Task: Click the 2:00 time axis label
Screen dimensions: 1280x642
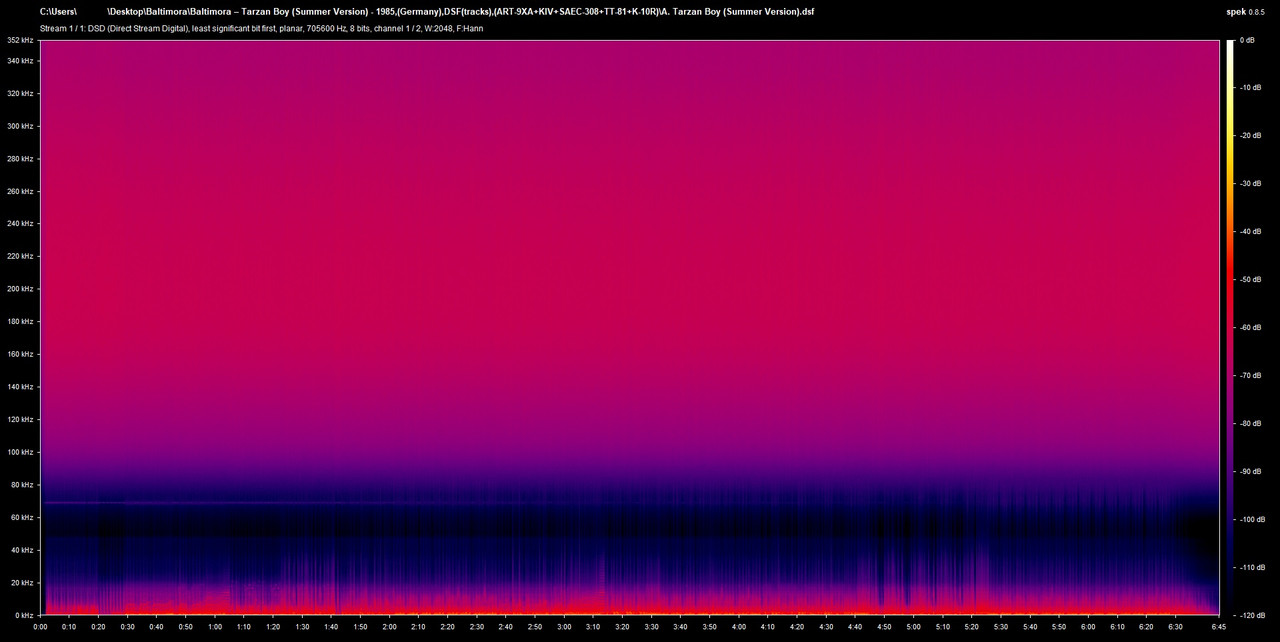Action: tap(390, 627)
